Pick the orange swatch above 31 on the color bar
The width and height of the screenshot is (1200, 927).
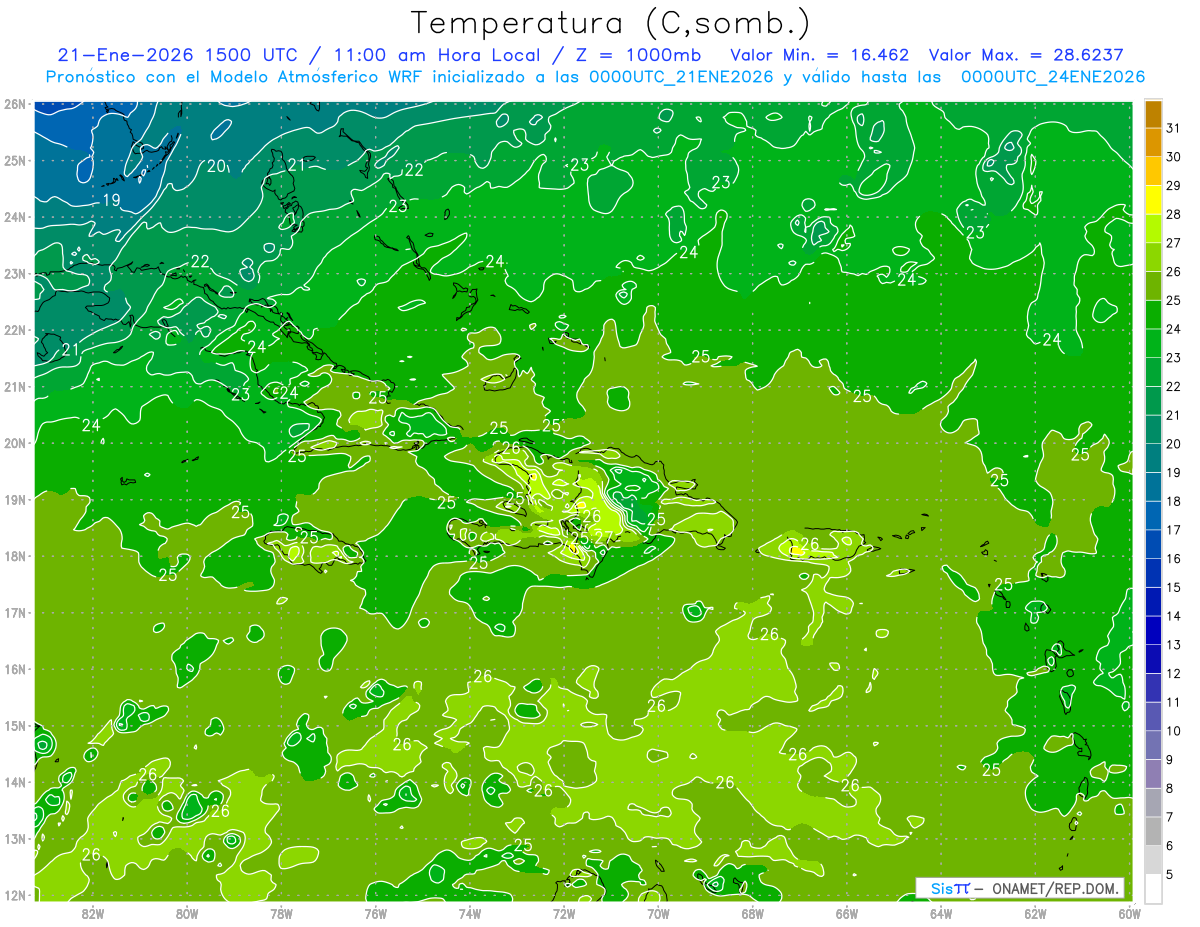pos(1153,114)
